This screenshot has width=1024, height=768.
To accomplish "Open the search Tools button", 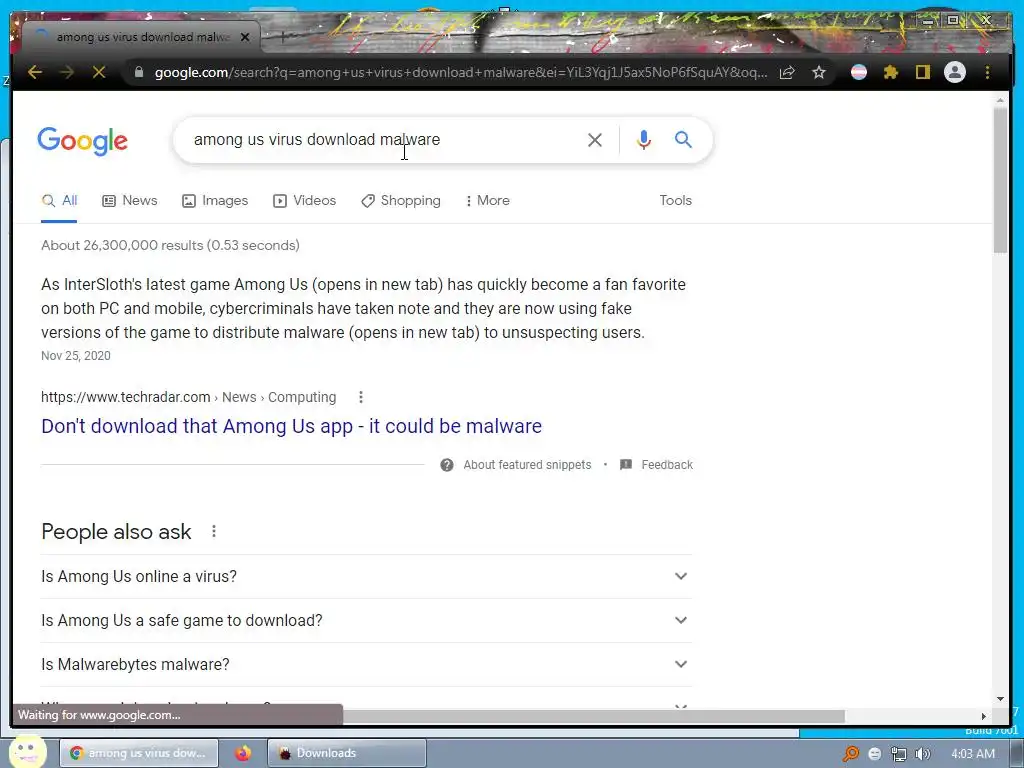I will click(x=675, y=200).
